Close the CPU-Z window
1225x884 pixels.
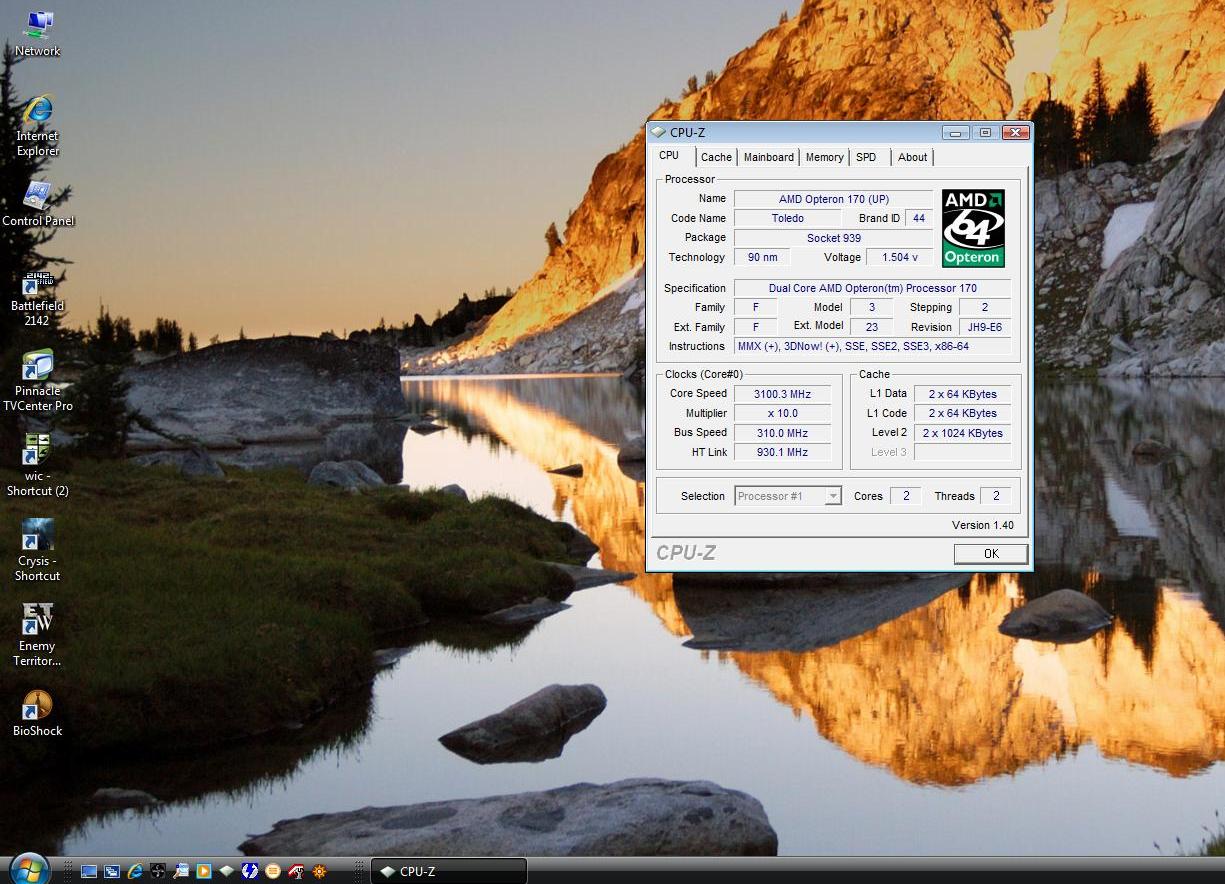pyautogui.click(x=1015, y=132)
